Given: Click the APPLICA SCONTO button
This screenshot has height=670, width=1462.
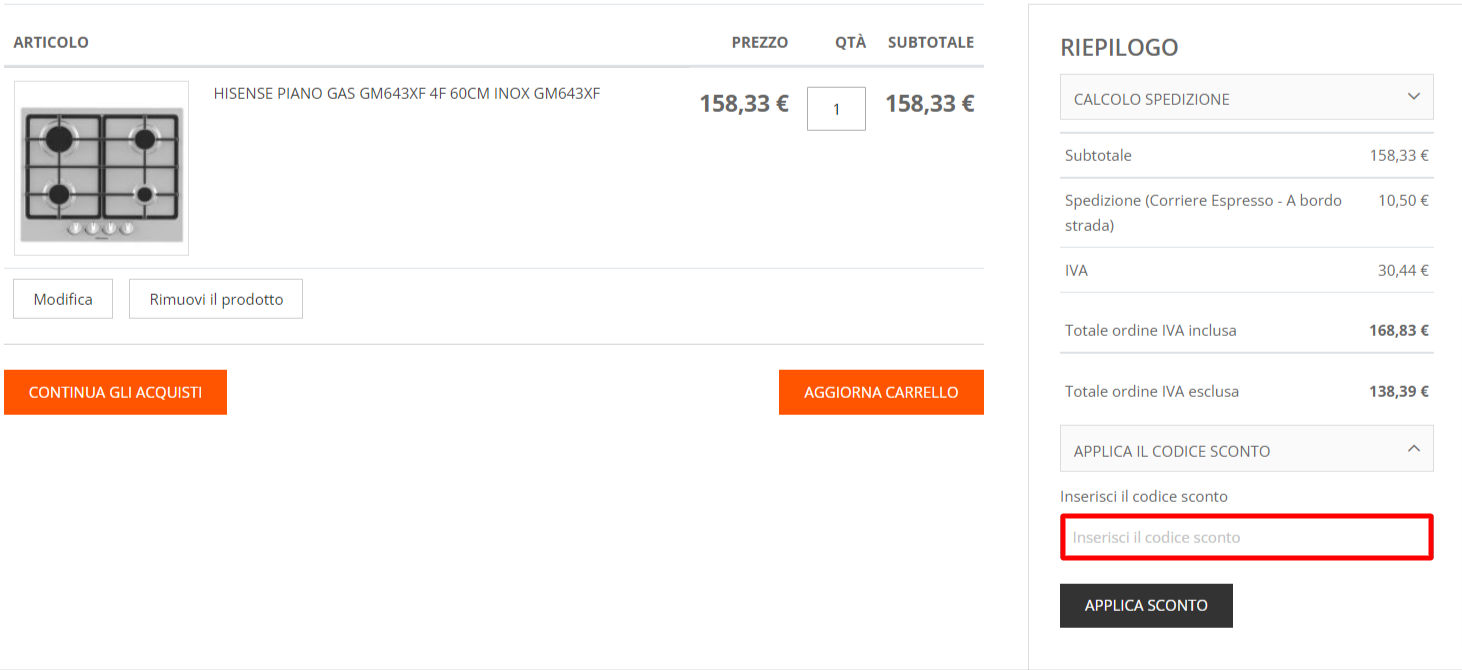Looking at the screenshot, I should [1146, 605].
